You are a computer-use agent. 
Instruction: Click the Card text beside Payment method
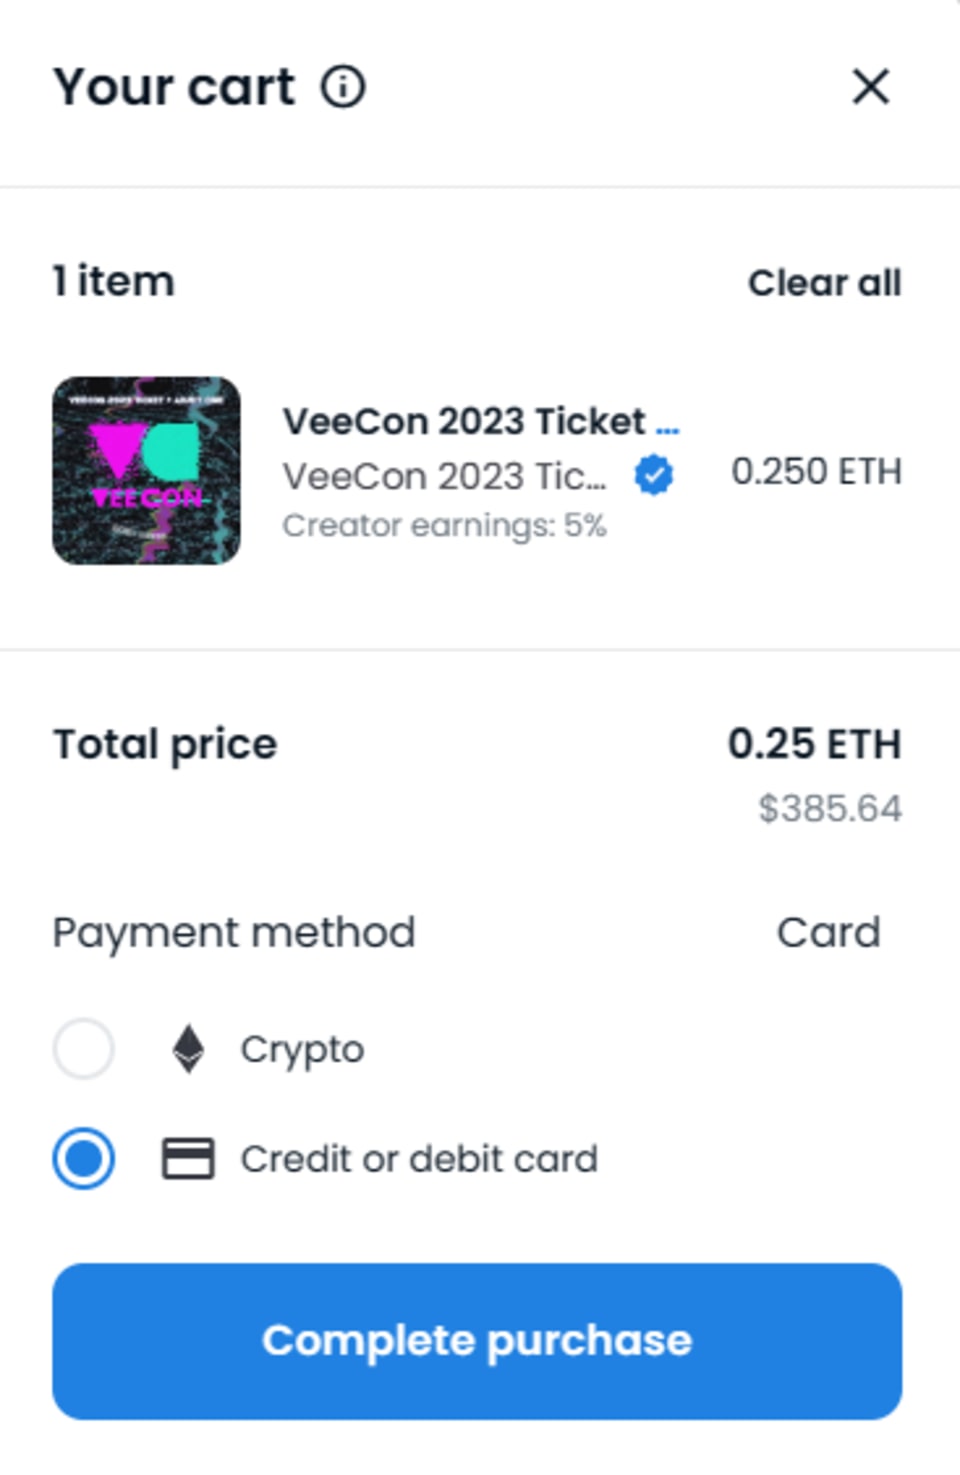click(828, 933)
